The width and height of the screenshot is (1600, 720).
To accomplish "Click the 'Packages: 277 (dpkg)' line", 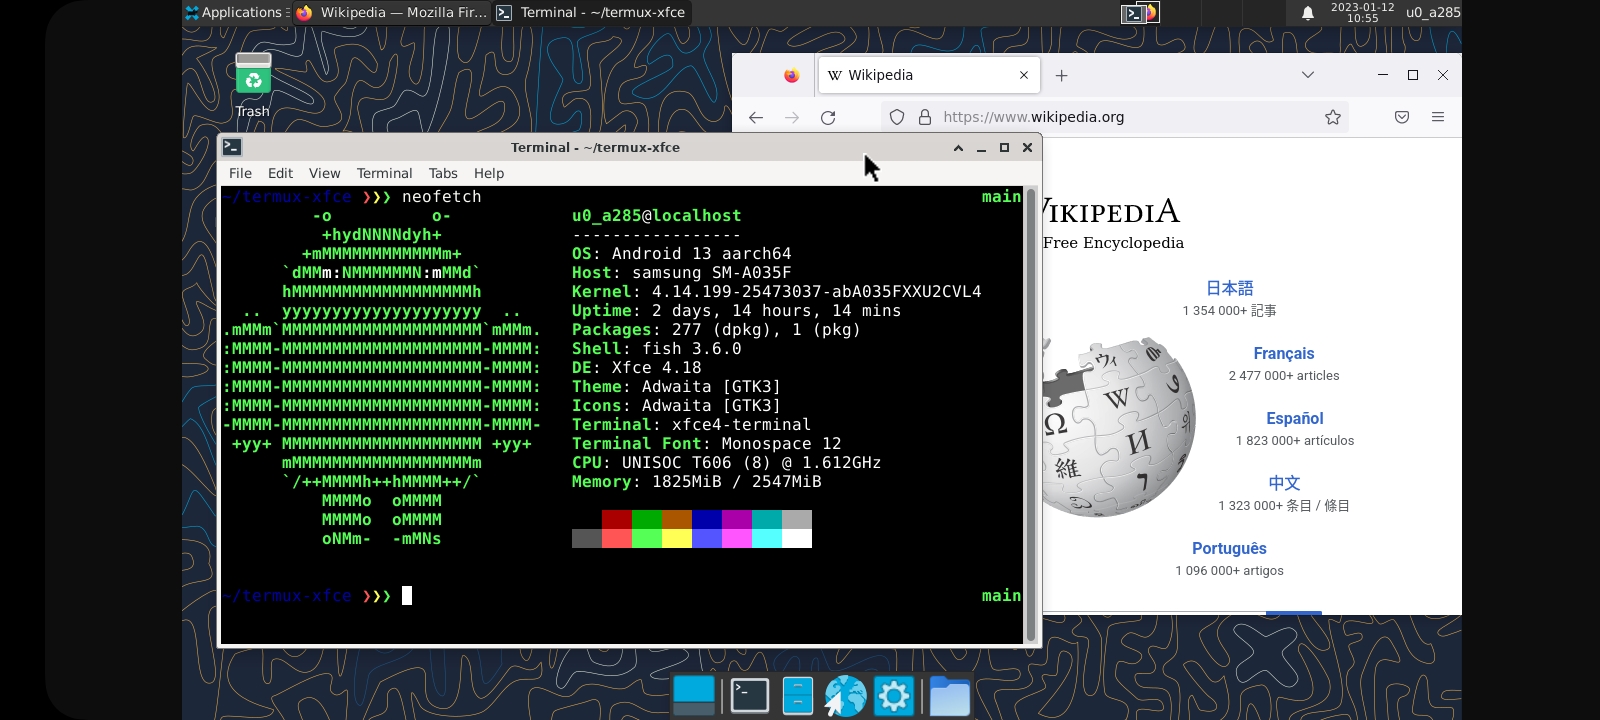I will [x=716, y=330].
